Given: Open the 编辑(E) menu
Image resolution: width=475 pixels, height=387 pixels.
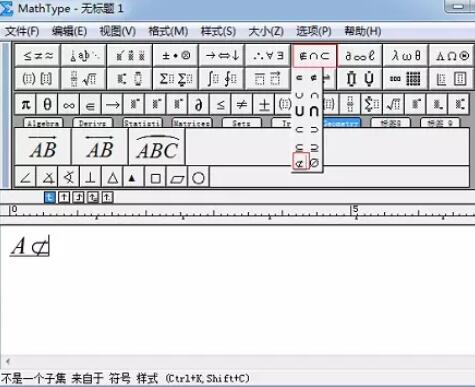Looking at the screenshot, I should click(x=69, y=31).
